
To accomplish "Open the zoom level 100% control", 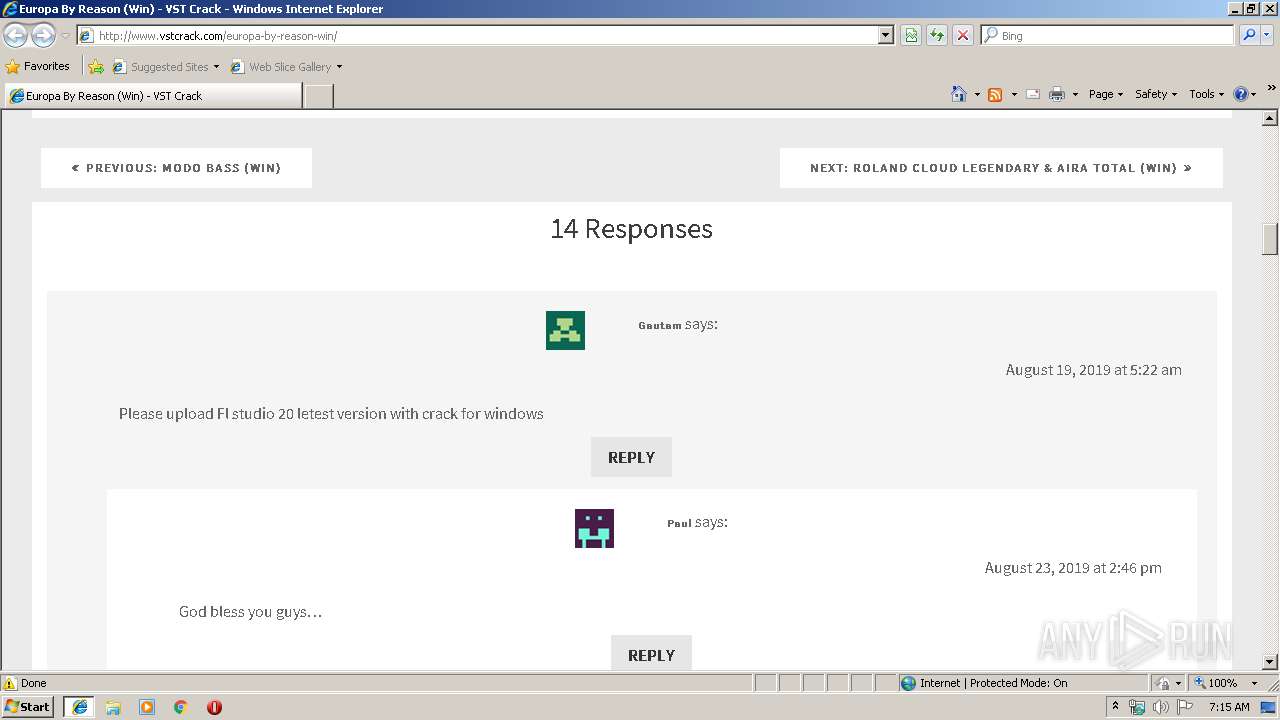I will coord(1216,683).
